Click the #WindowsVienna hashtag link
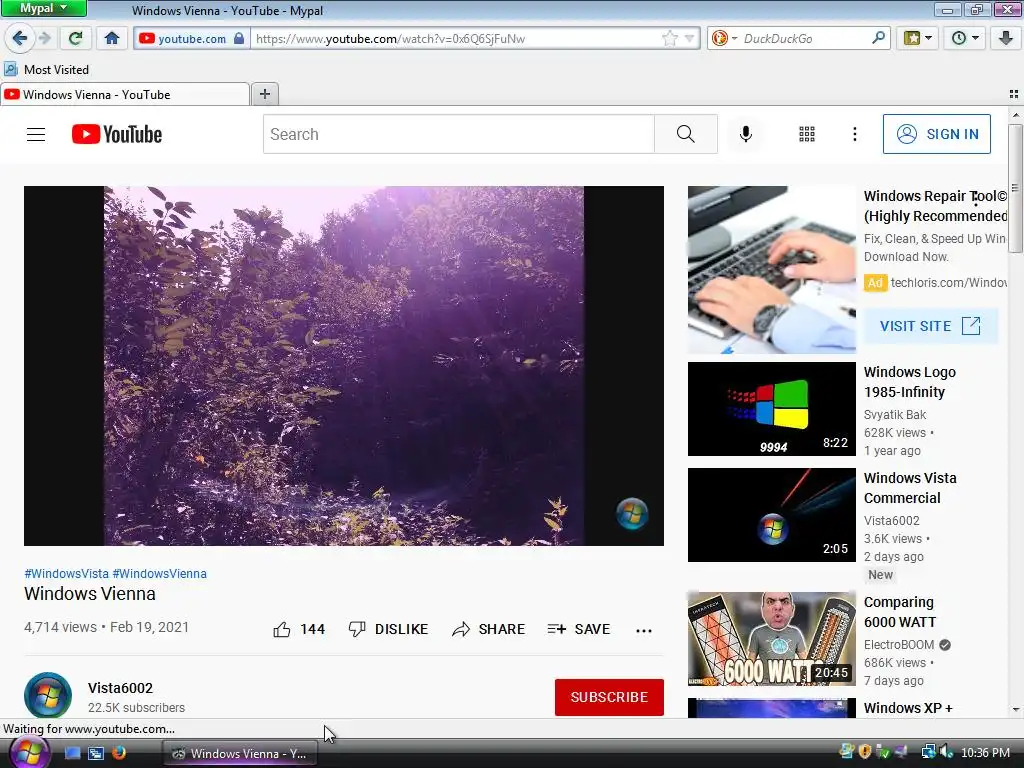Viewport: 1024px width, 768px height. coord(159,573)
